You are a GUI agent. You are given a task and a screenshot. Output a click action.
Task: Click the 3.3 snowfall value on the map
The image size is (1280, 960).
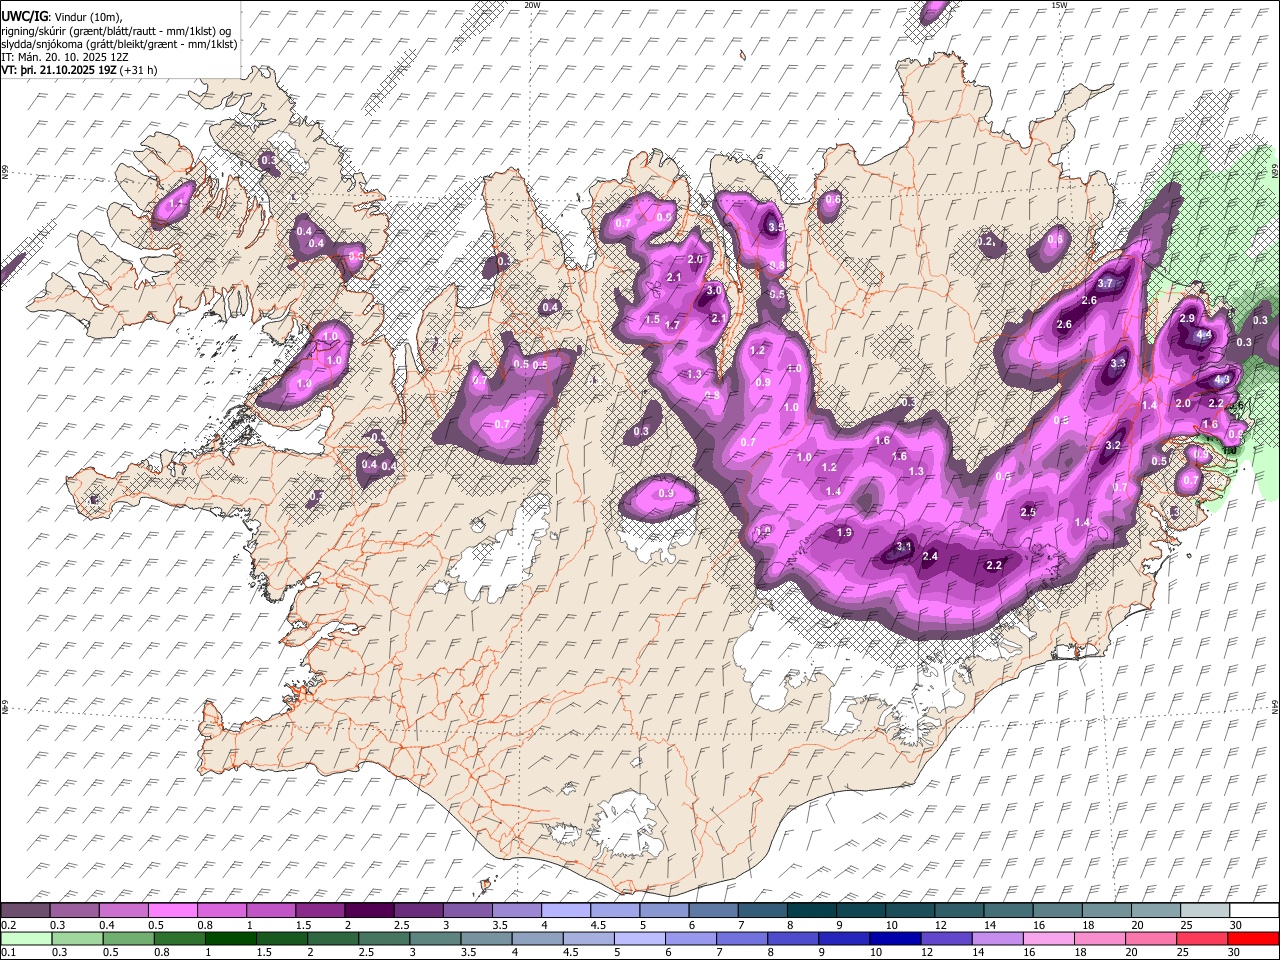point(1118,363)
